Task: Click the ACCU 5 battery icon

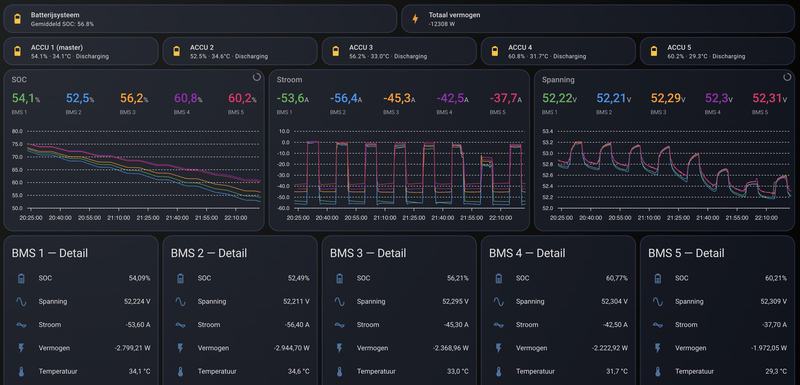Action: (654, 52)
